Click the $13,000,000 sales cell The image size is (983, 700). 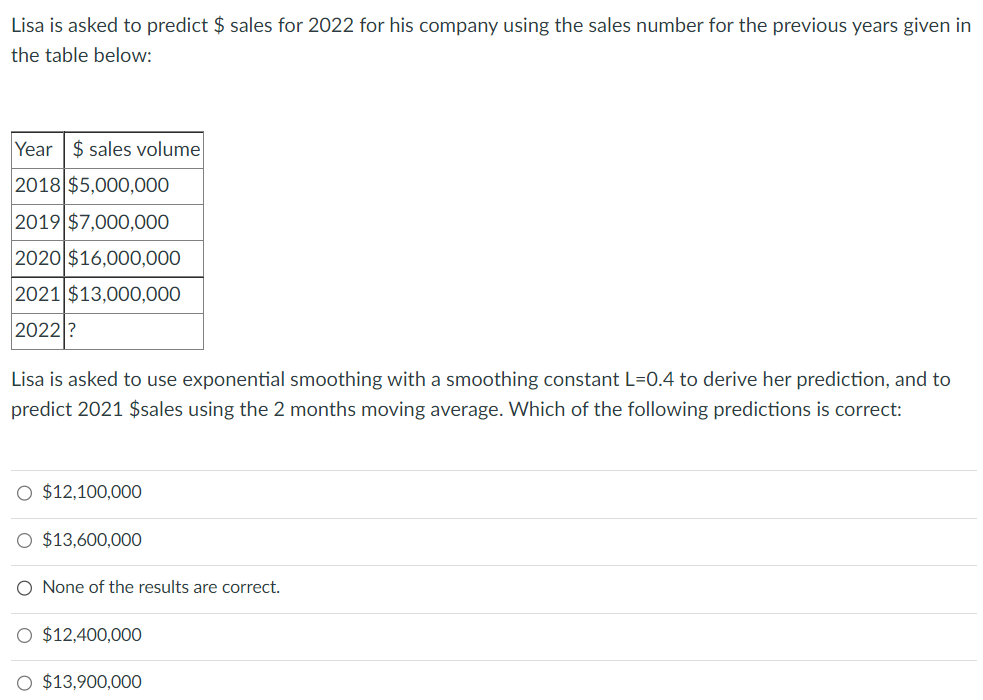(124, 294)
